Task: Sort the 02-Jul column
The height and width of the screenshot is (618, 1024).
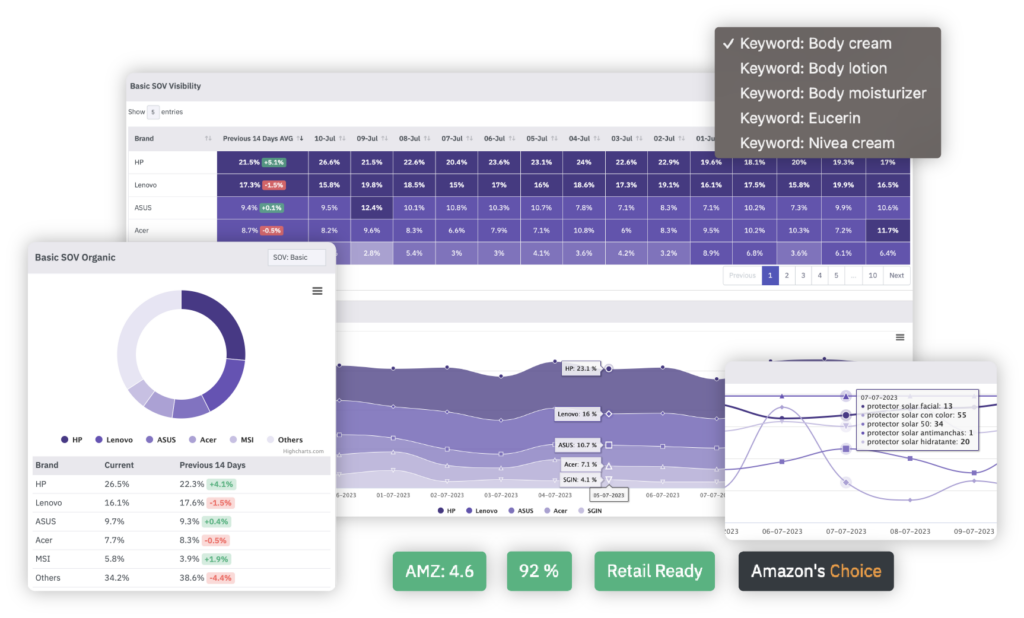Action: point(681,138)
